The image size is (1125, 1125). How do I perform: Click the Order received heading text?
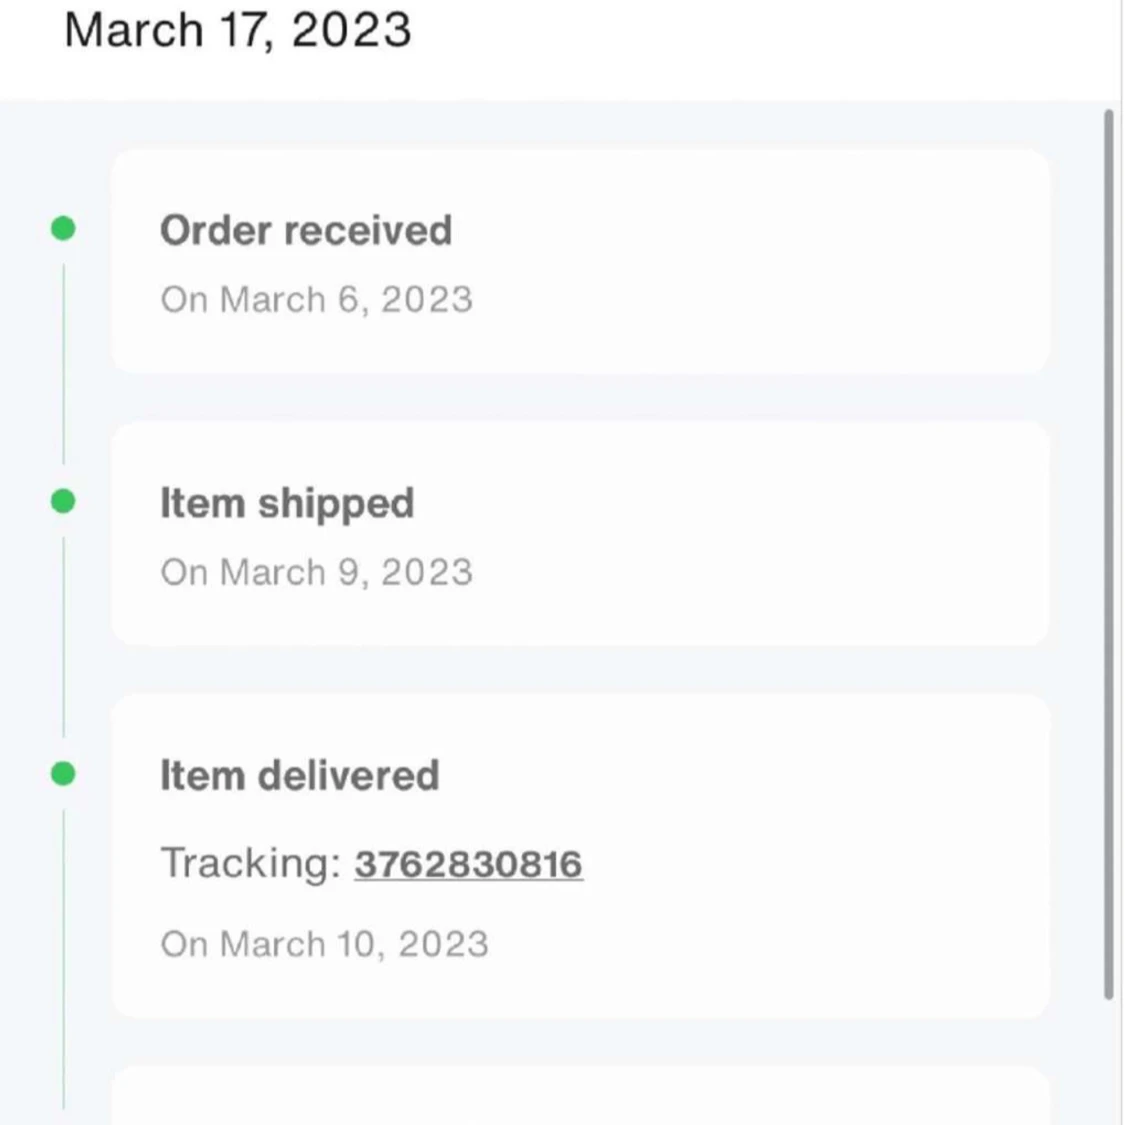click(306, 230)
